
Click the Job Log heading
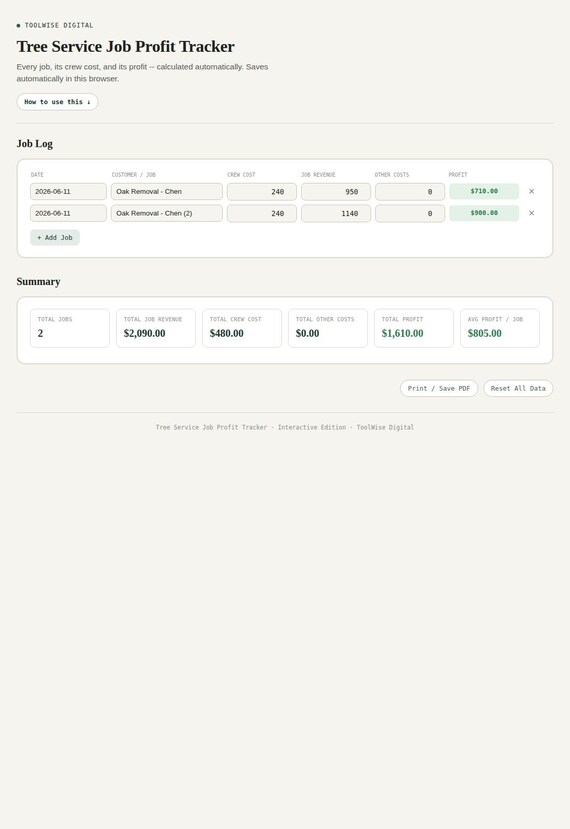click(x=34, y=144)
